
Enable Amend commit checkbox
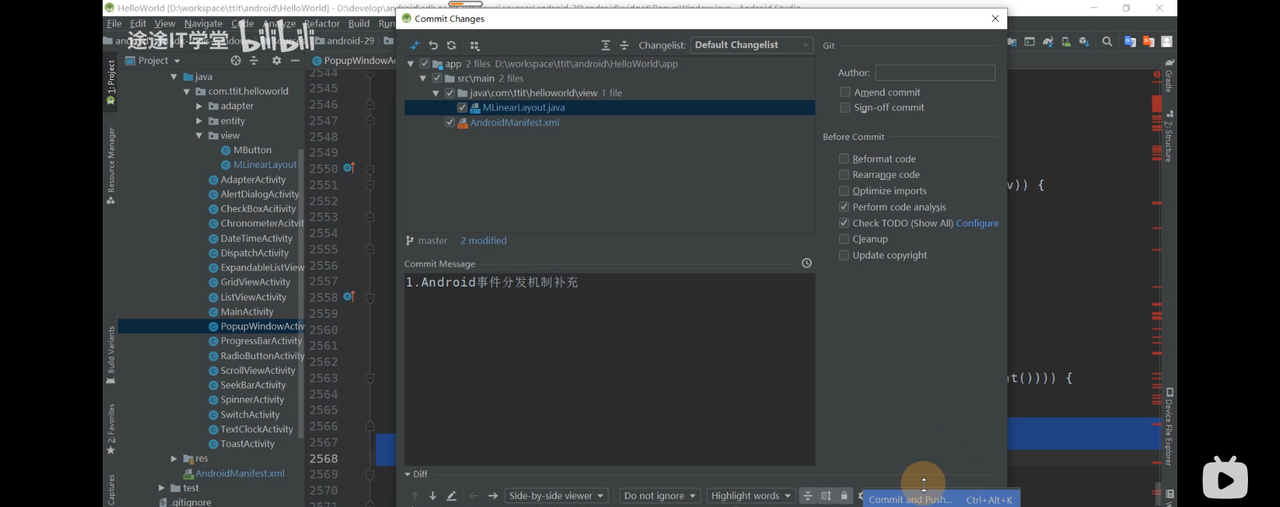(845, 92)
